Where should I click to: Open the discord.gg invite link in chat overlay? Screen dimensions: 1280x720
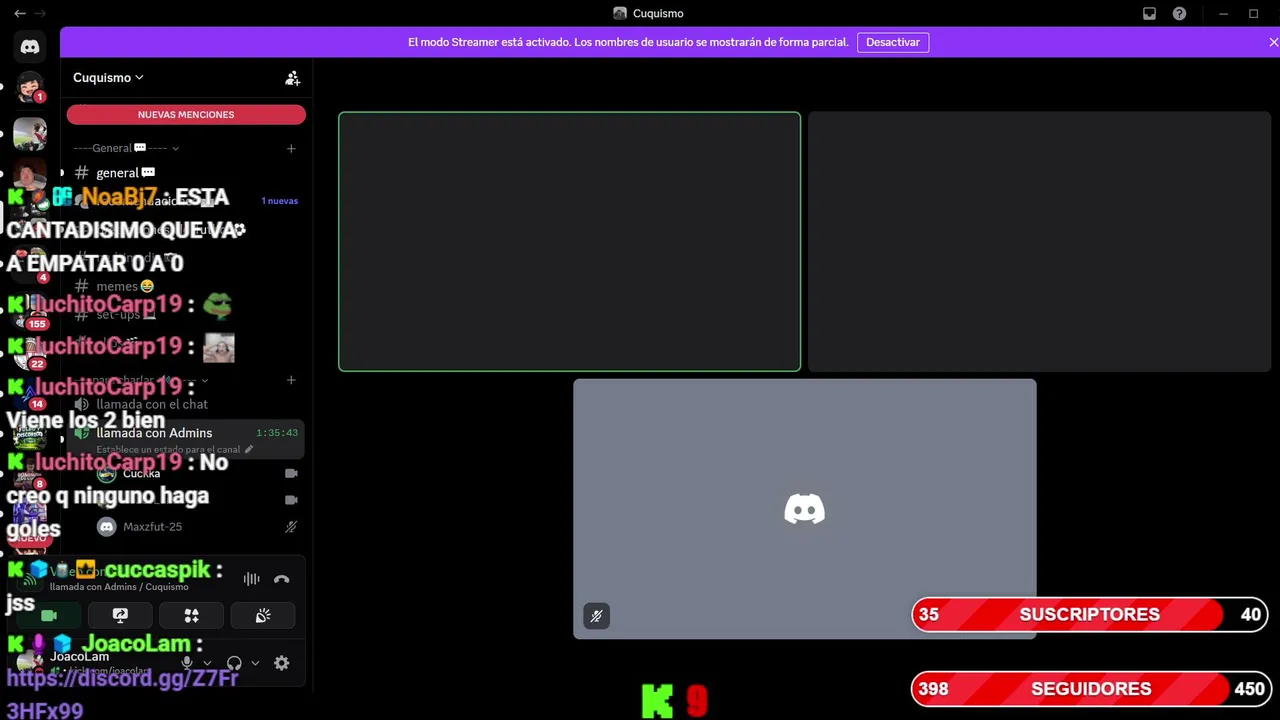tap(122, 694)
